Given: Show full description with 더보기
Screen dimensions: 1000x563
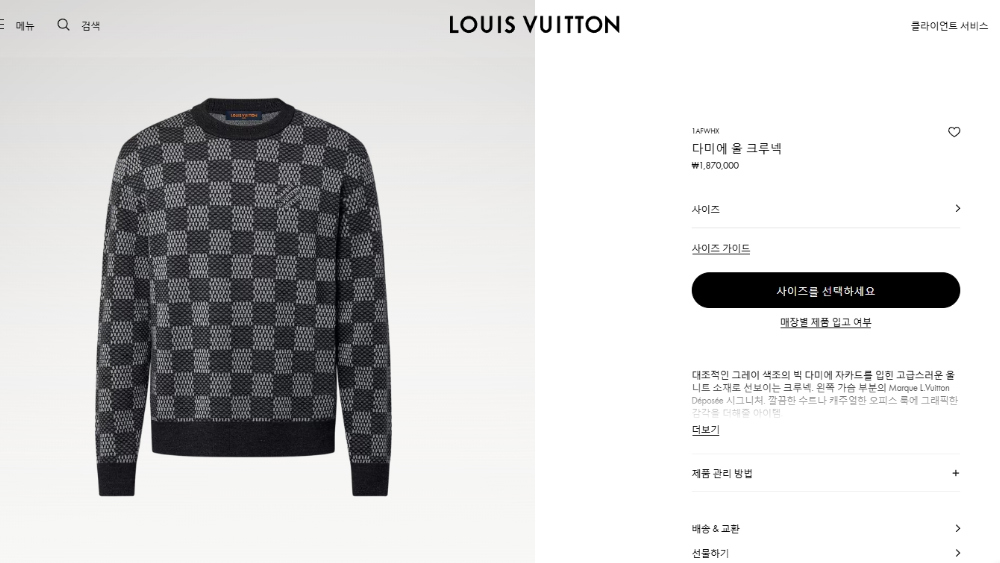Looking at the screenshot, I should pos(705,430).
